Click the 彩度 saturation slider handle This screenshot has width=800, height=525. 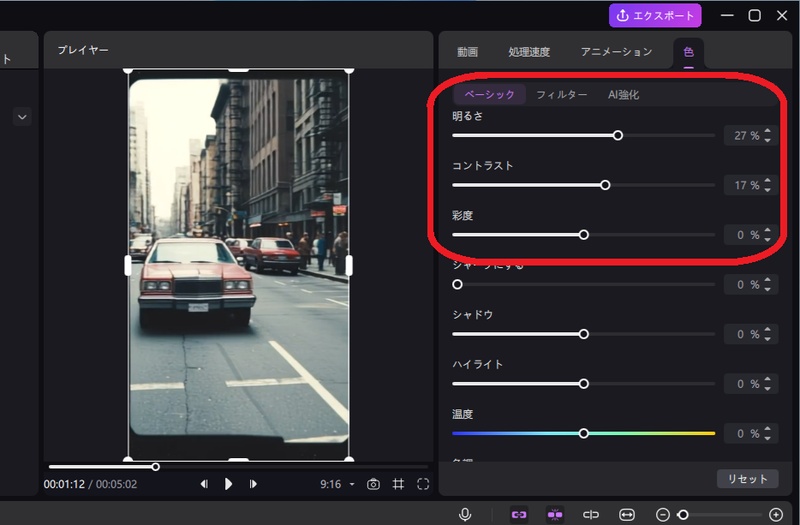(x=584, y=235)
